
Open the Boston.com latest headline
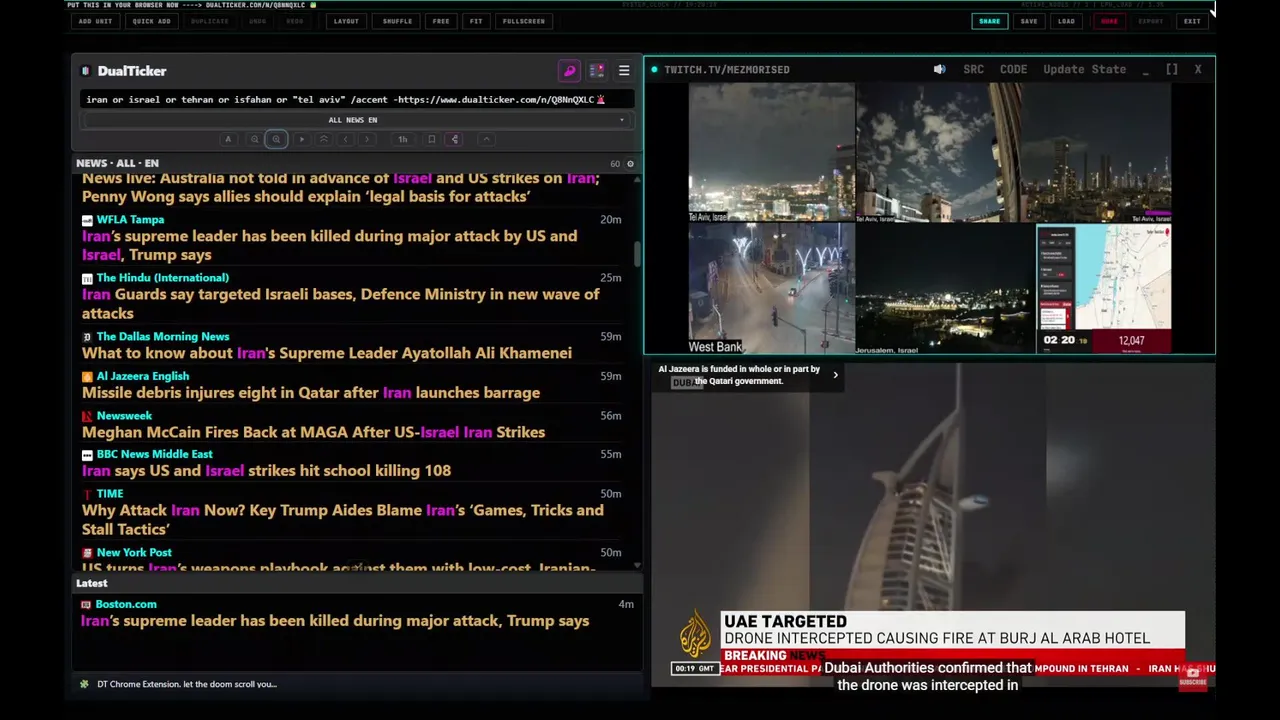(x=335, y=621)
